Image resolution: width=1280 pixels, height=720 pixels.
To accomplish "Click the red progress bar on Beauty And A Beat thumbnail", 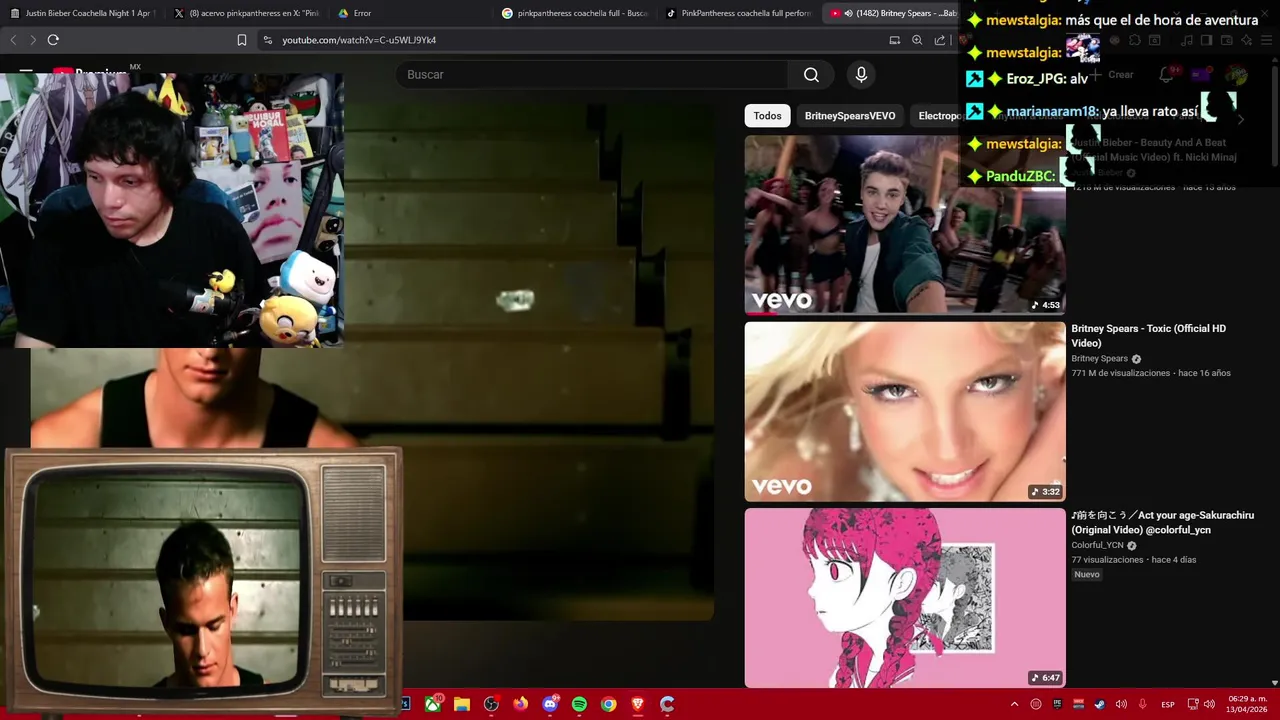I will pyautogui.click(x=762, y=313).
